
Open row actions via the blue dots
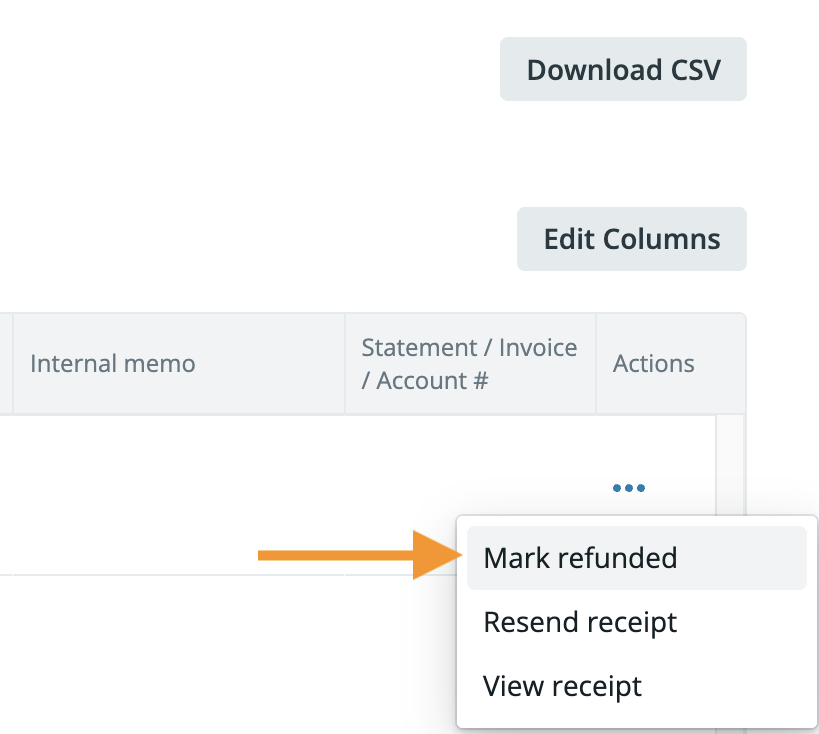[x=628, y=488]
